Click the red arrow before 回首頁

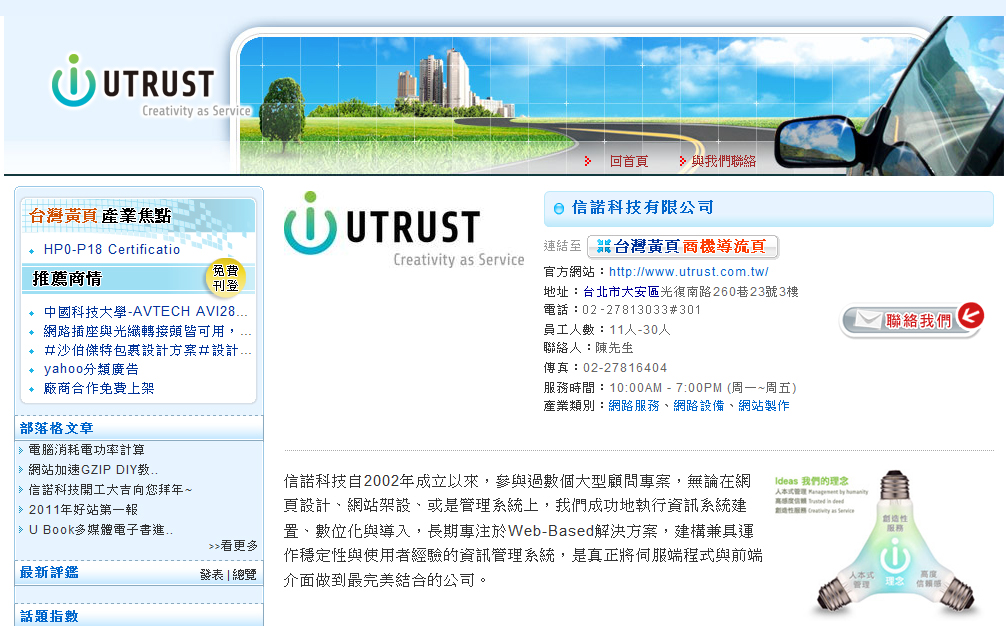pyautogui.click(x=588, y=161)
